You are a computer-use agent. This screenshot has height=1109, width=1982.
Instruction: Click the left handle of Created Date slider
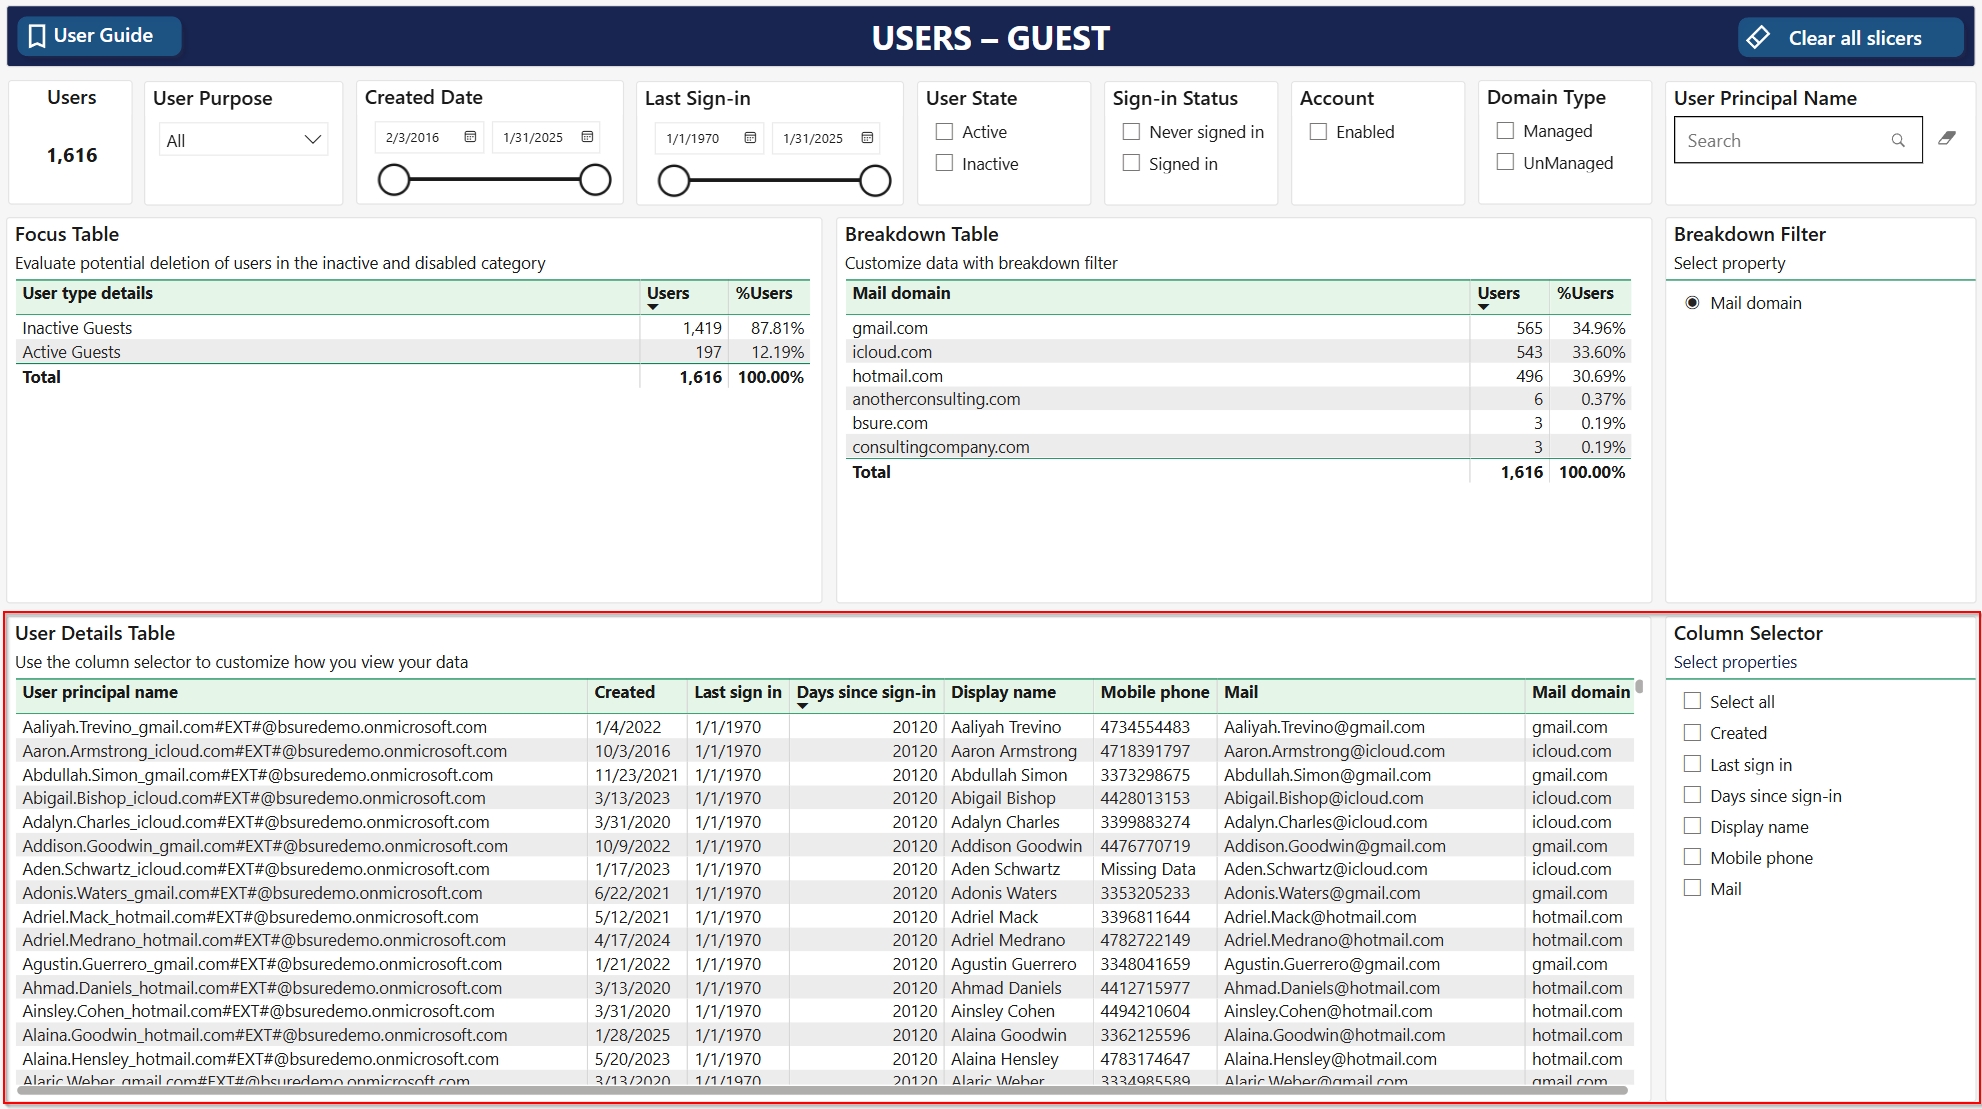[x=394, y=180]
